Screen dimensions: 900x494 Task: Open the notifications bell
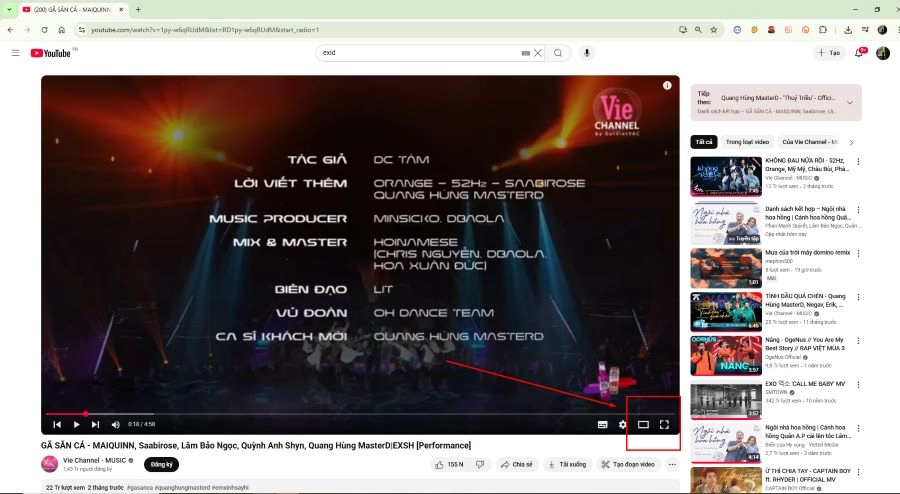pyautogui.click(x=859, y=53)
